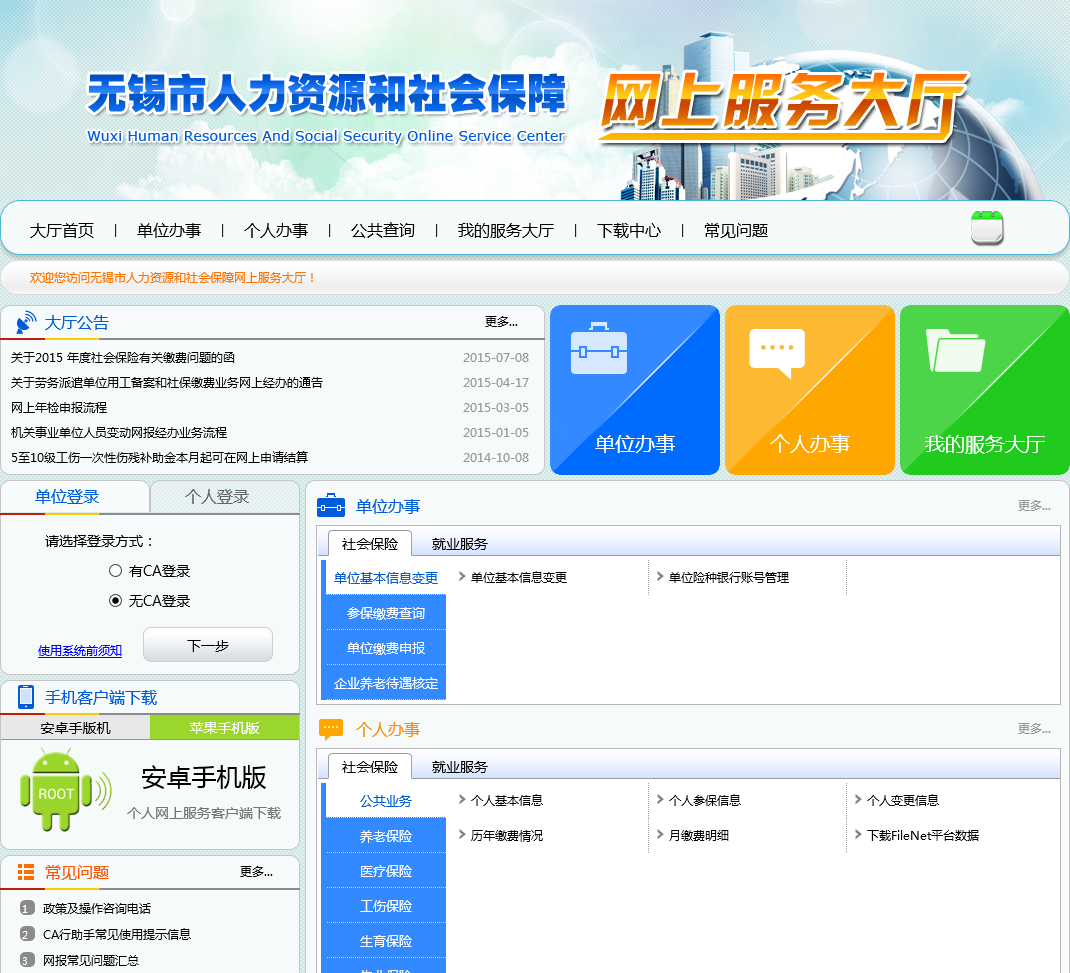Open 大厅首页 in the navigation bar
The height and width of the screenshot is (973, 1070).
click(61, 231)
